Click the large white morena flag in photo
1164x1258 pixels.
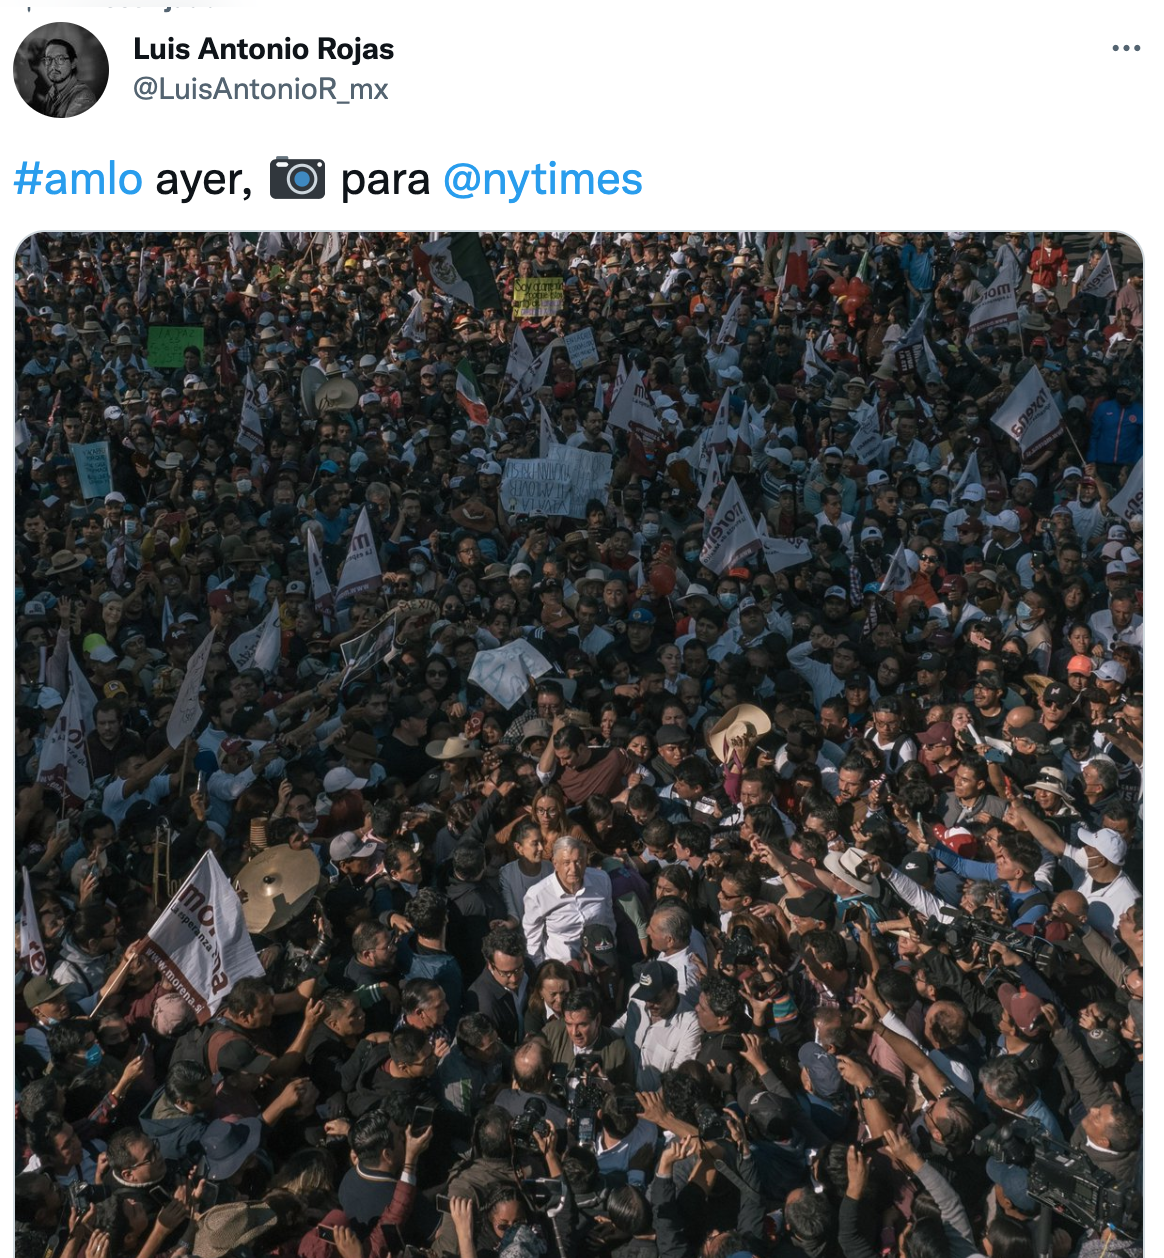[x=205, y=935]
